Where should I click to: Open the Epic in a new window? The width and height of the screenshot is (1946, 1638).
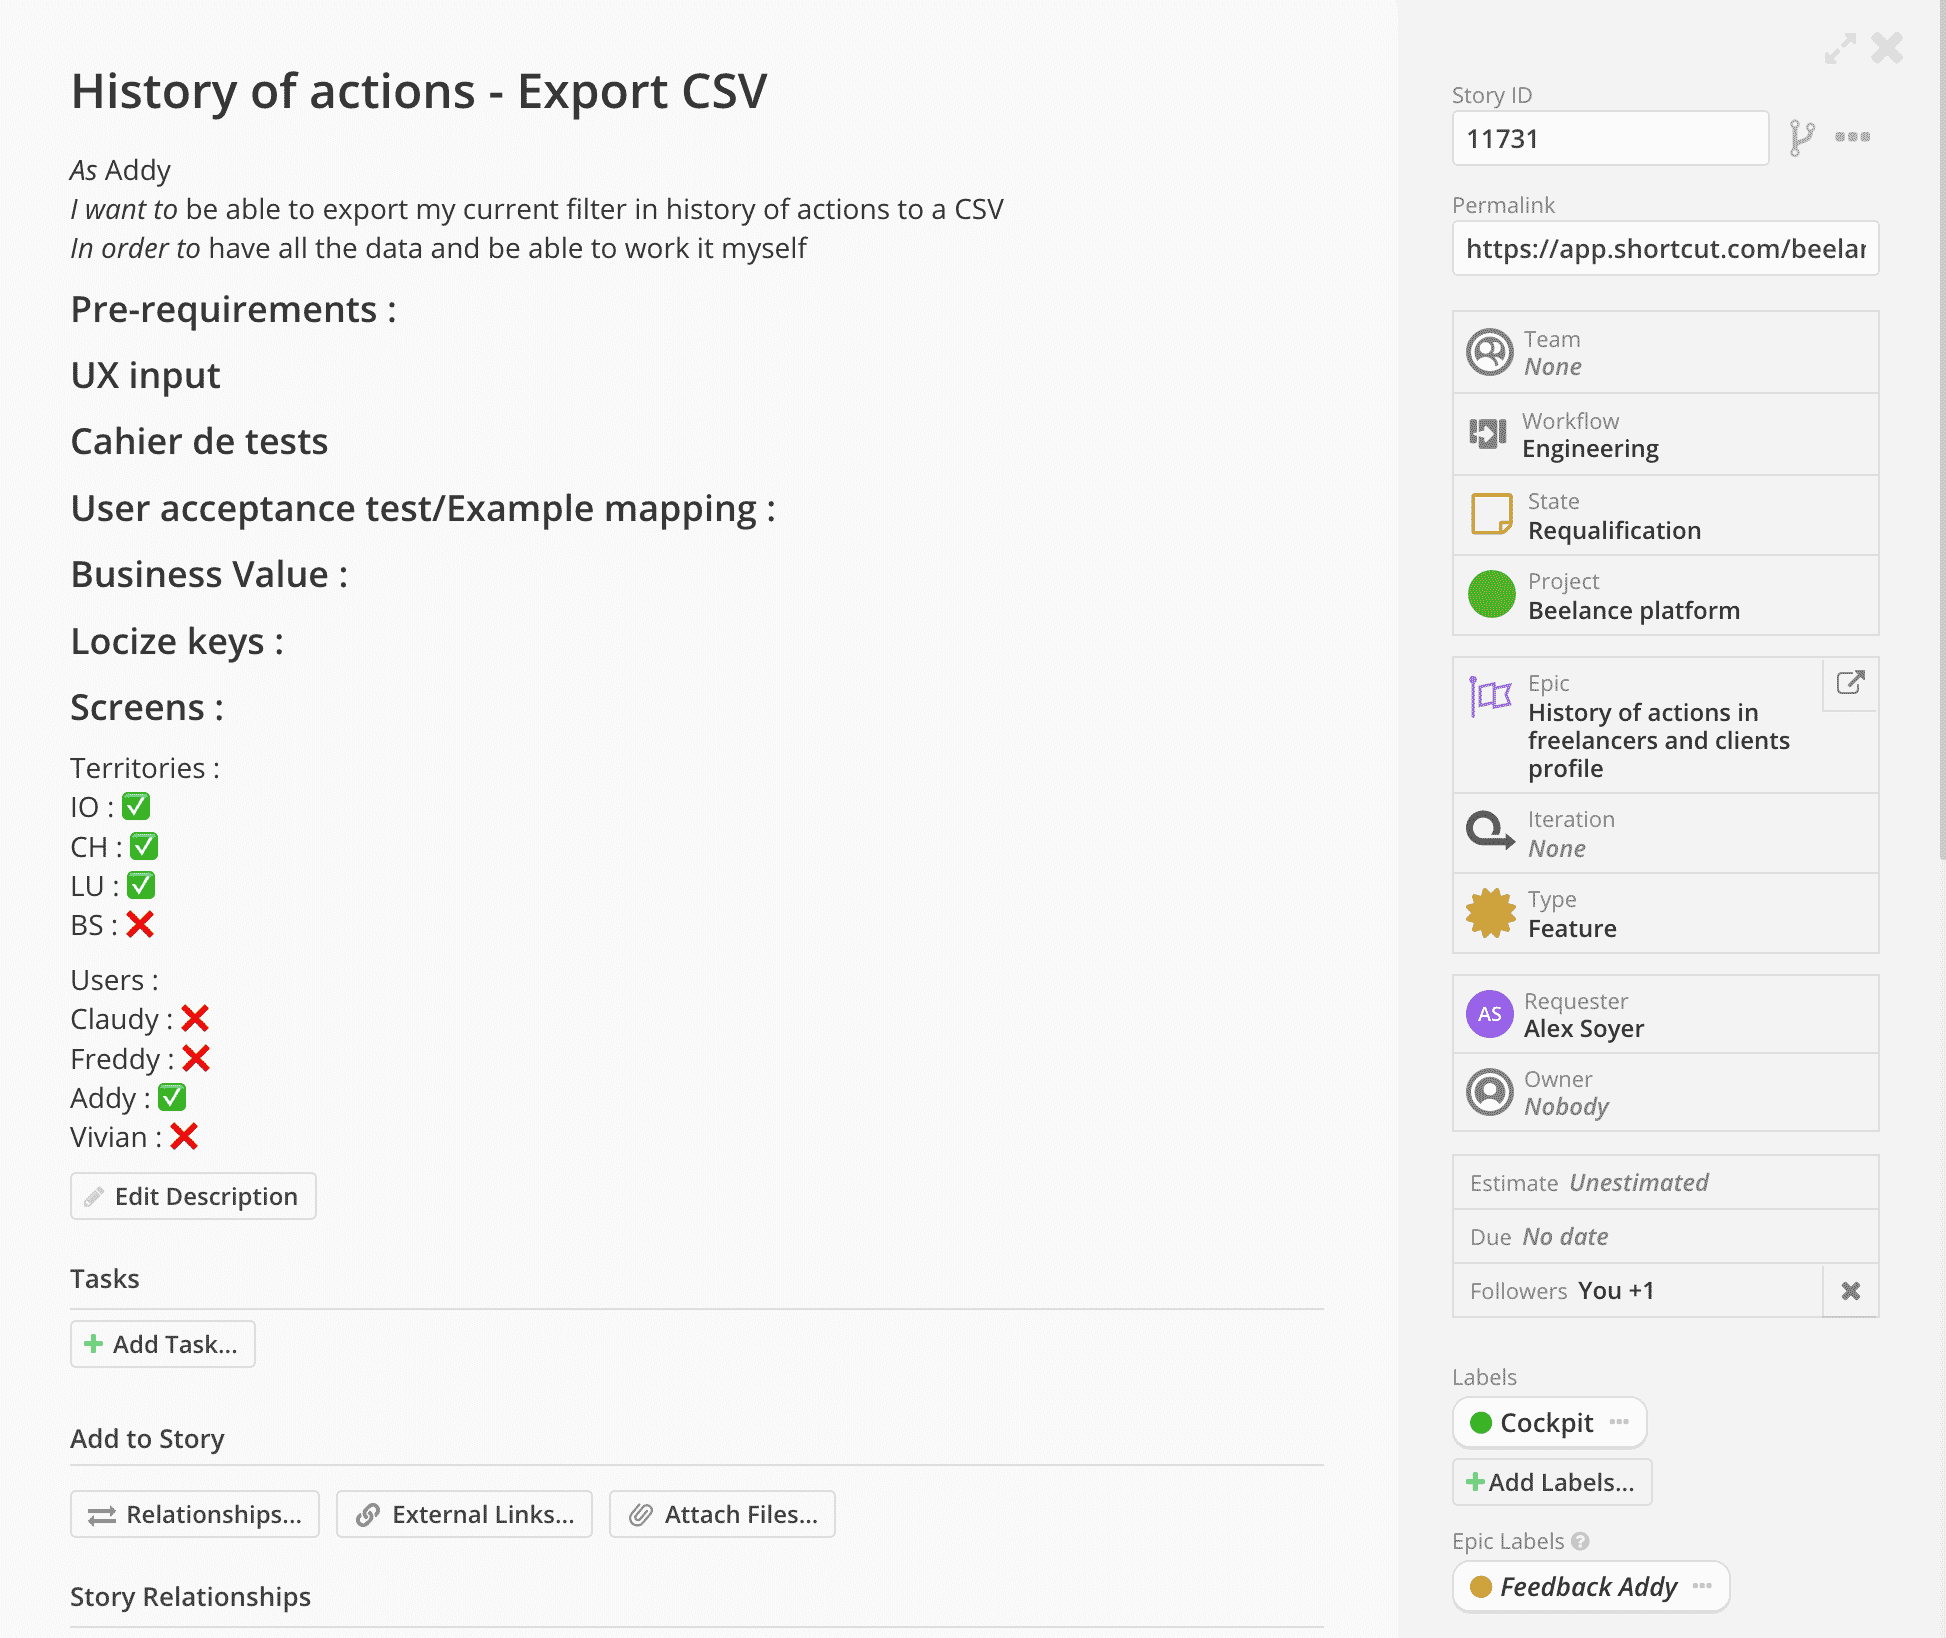(1849, 685)
